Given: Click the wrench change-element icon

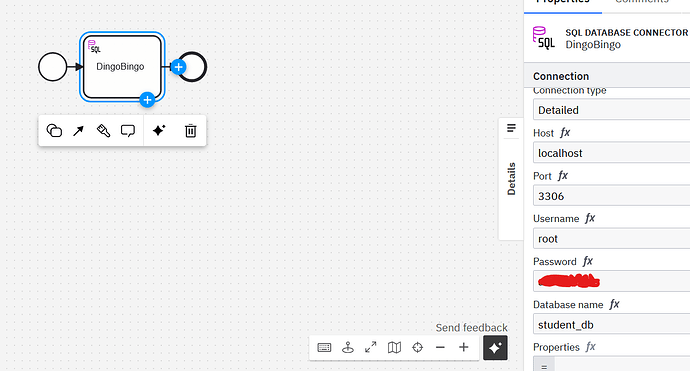Looking at the screenshot, I should (103, 131).
